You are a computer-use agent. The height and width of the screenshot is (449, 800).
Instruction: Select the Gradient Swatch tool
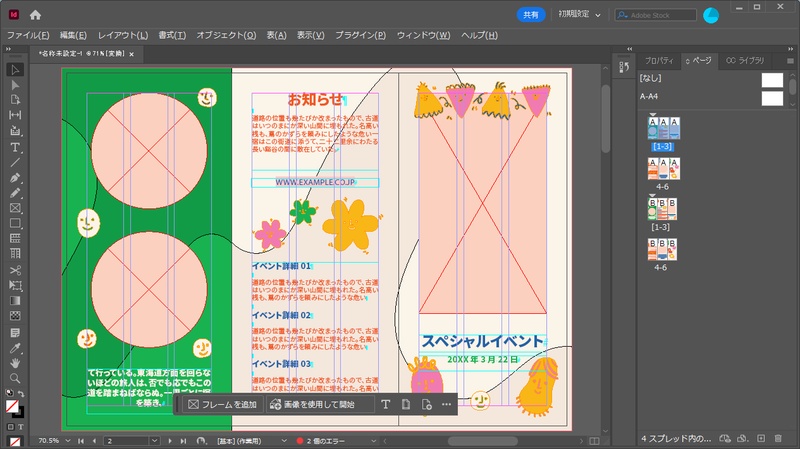tap(15, 301)
